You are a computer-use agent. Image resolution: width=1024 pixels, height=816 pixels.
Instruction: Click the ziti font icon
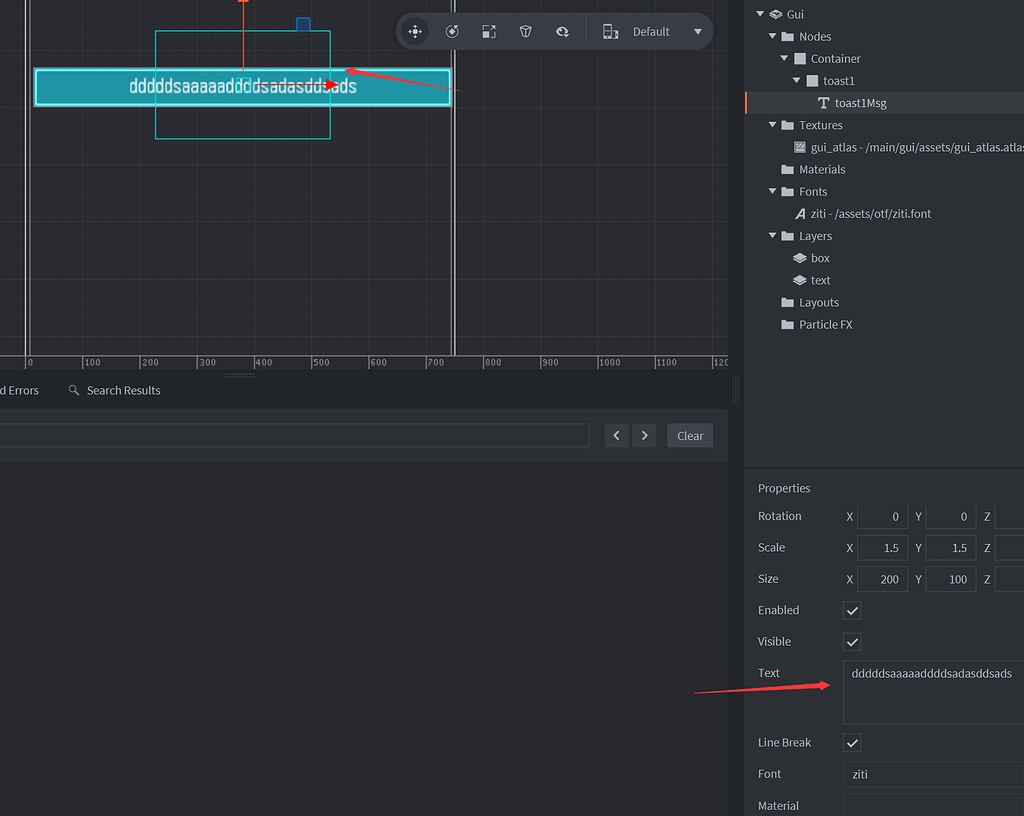tap(800, 213)
